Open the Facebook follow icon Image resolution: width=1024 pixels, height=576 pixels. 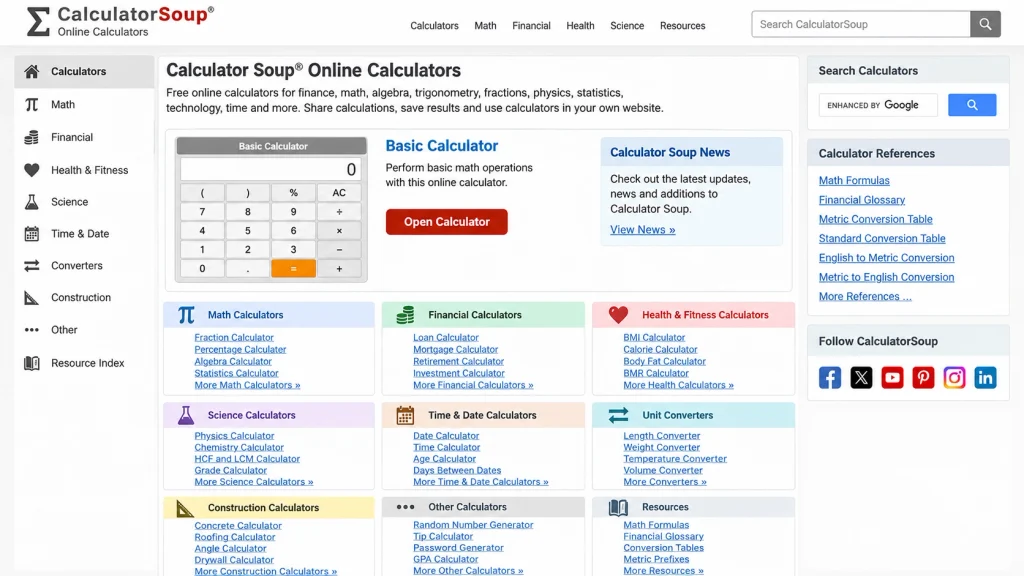click(829, 377)
